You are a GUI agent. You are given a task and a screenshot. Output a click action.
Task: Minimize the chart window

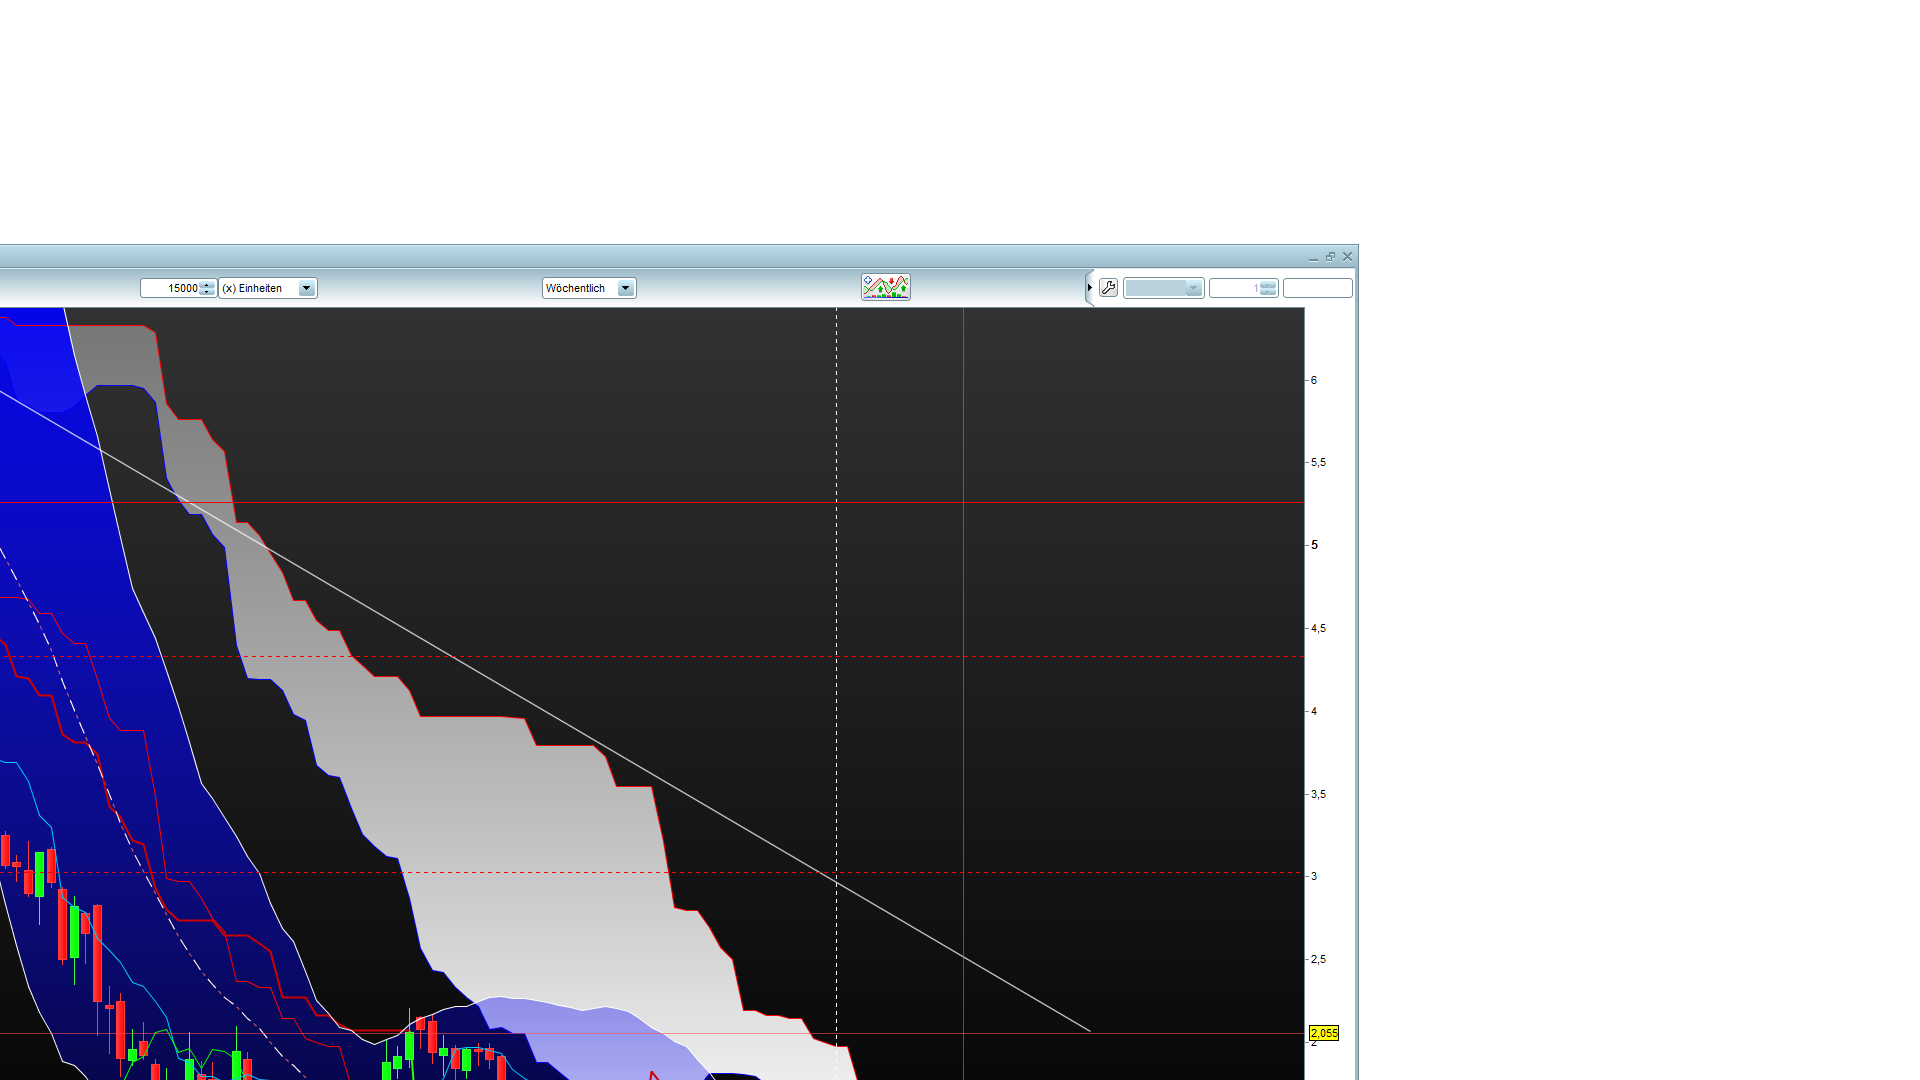[1313, 258]
